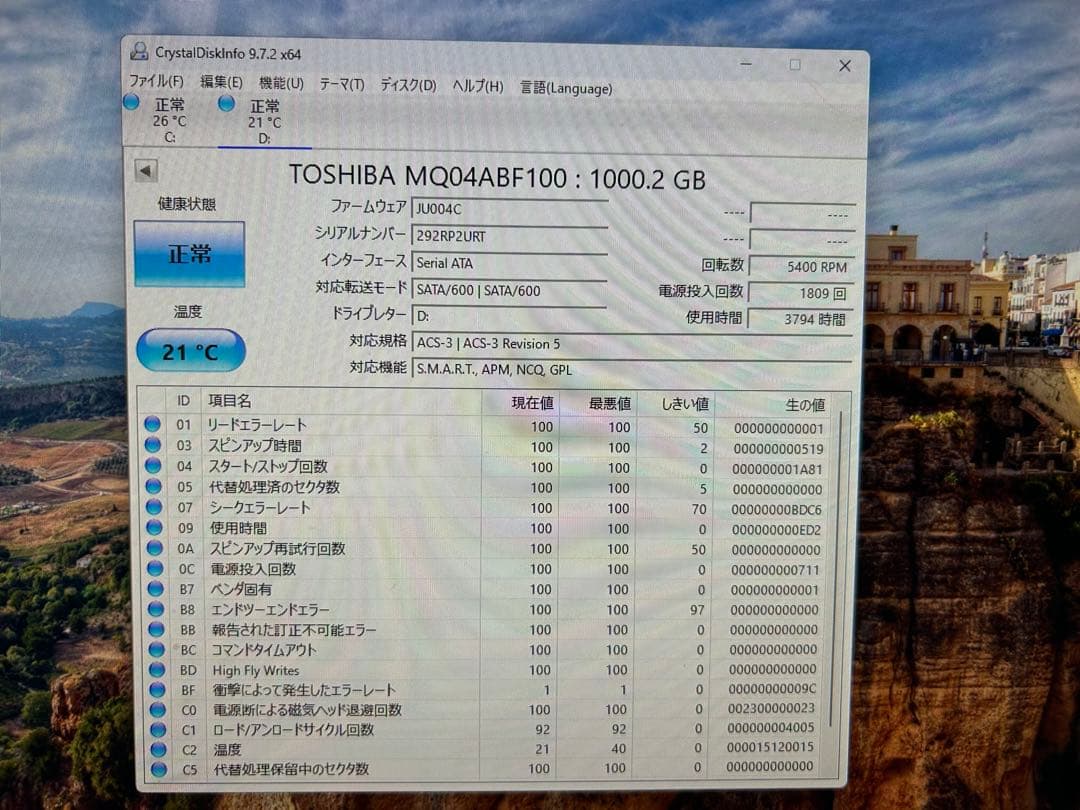Open the ファイル(F) menu
Screen dimensions: 1080x810
[156, 81]
